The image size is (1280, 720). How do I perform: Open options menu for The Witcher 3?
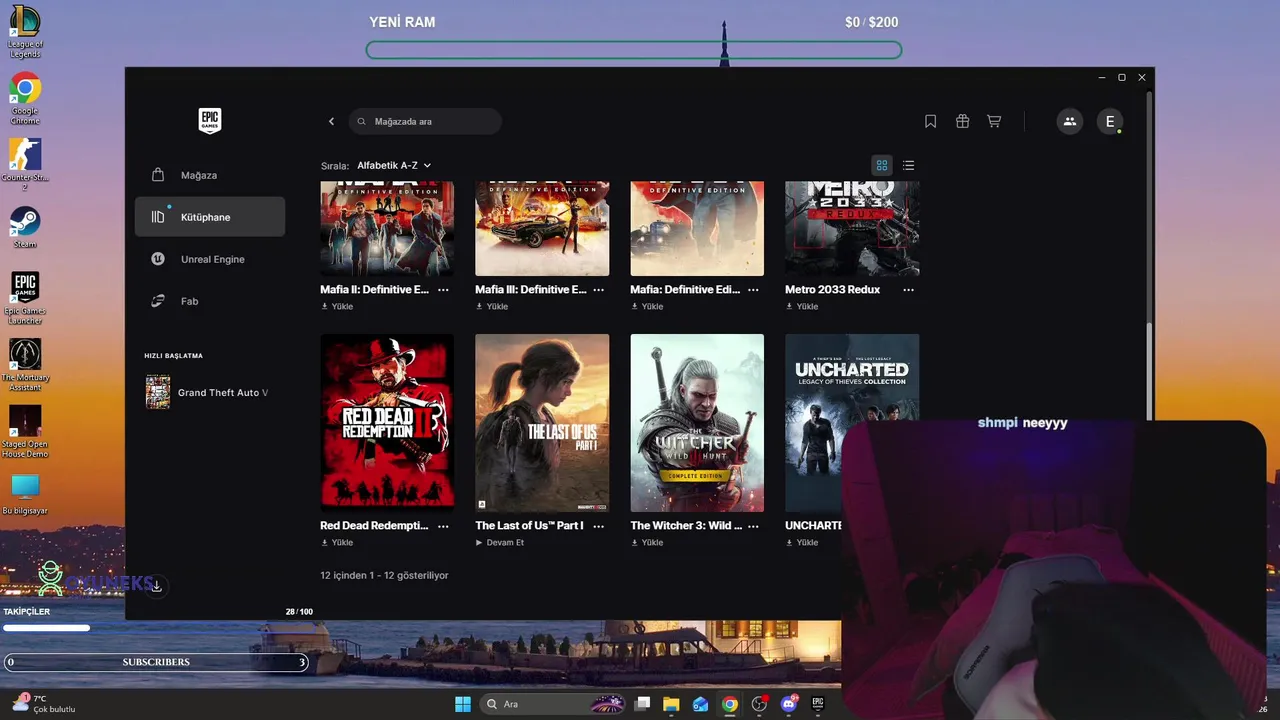[753, 526]
